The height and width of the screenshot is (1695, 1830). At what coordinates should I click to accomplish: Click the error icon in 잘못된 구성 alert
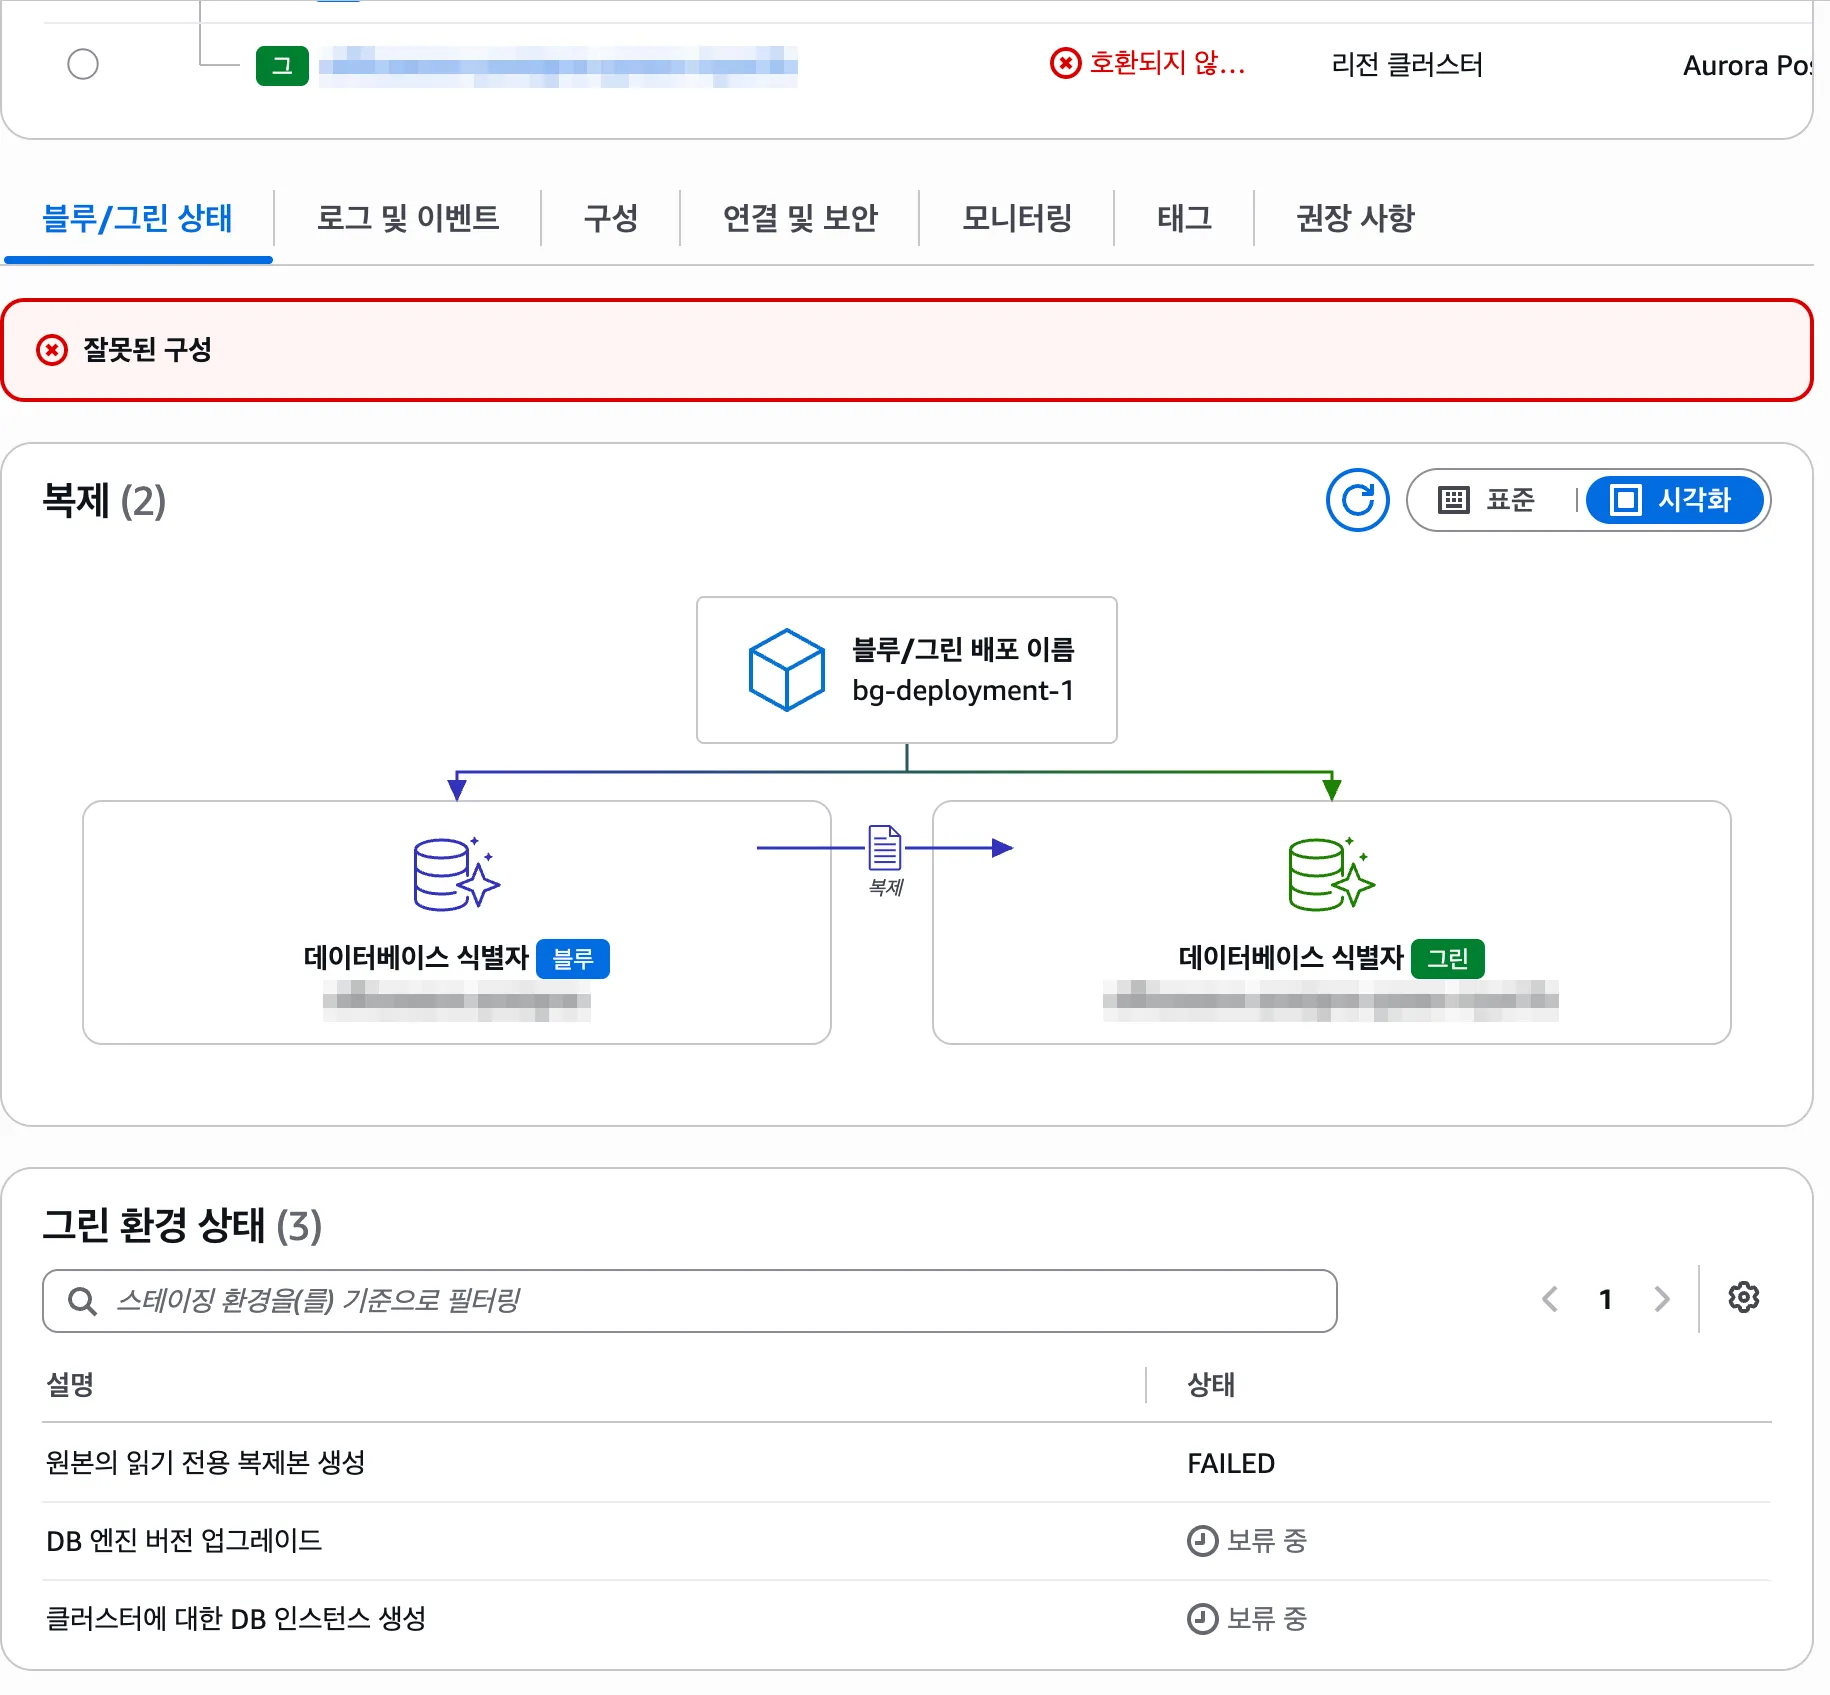click(x=52, y=350)
